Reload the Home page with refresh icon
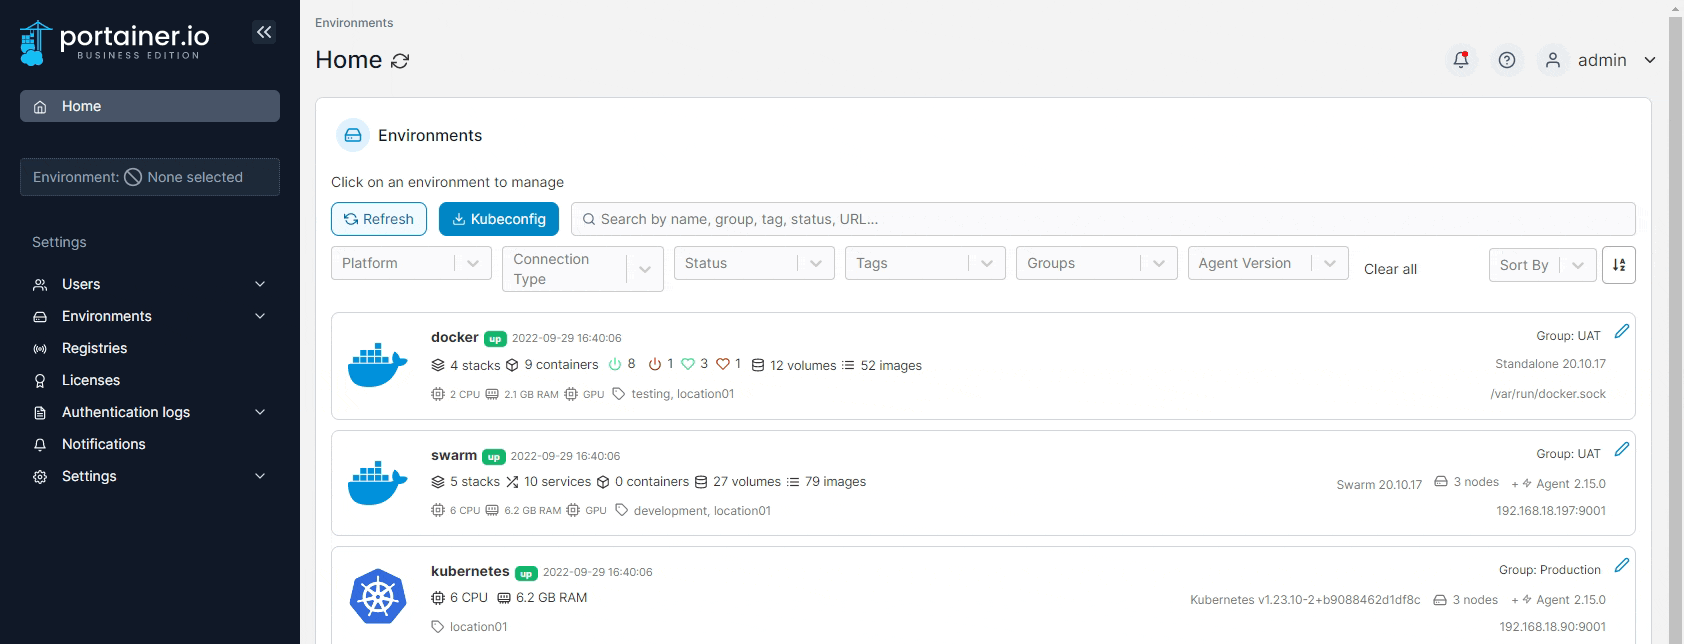1684x644 pixels. pyautogui.click(x=400, y=61)
